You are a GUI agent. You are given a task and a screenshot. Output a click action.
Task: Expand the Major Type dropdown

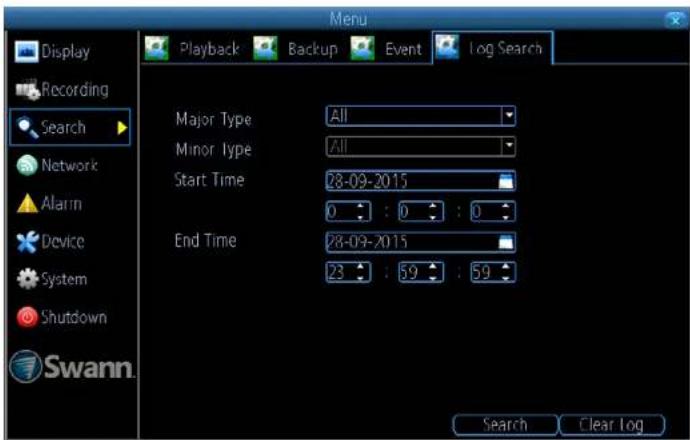coord(509,116)
